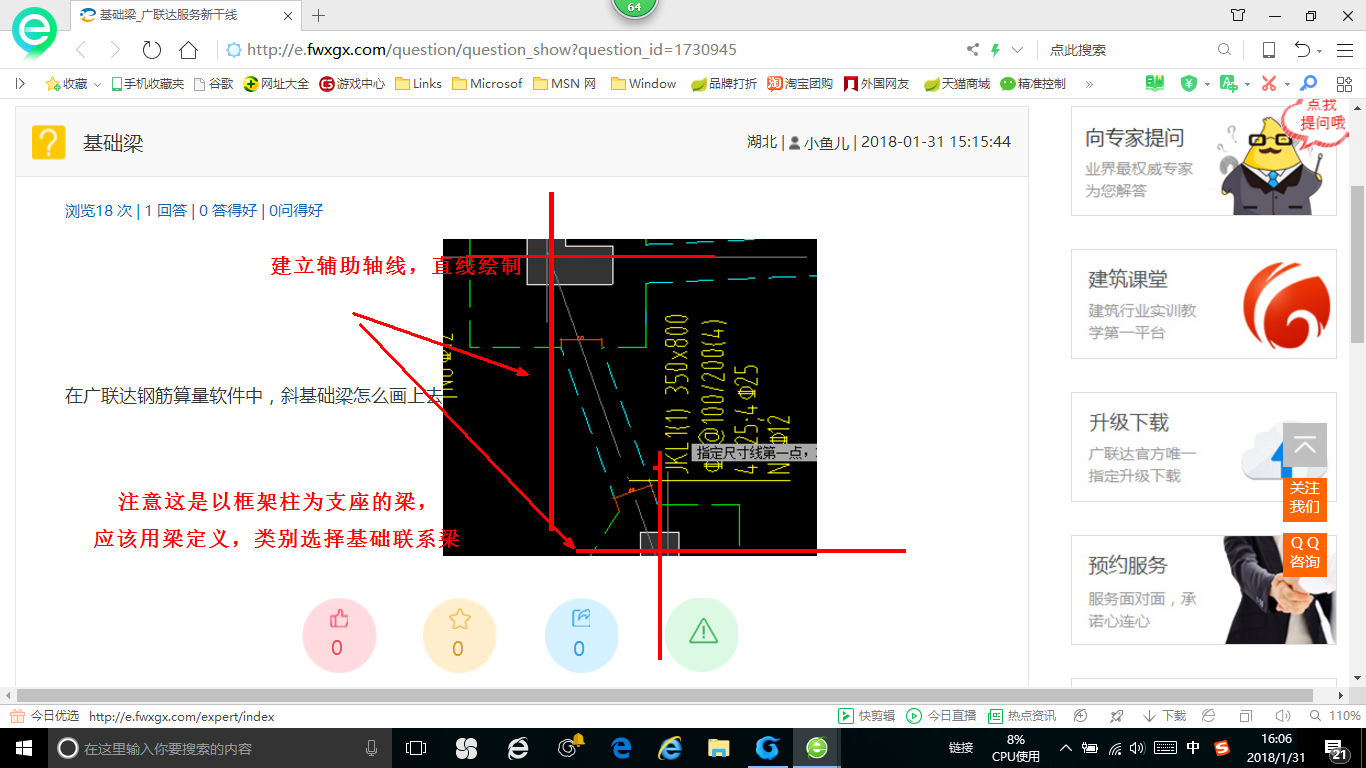Viewport: 1366px width, 768px height.
Task: Click the search magnifier icon
Action: click(1224, 50)
